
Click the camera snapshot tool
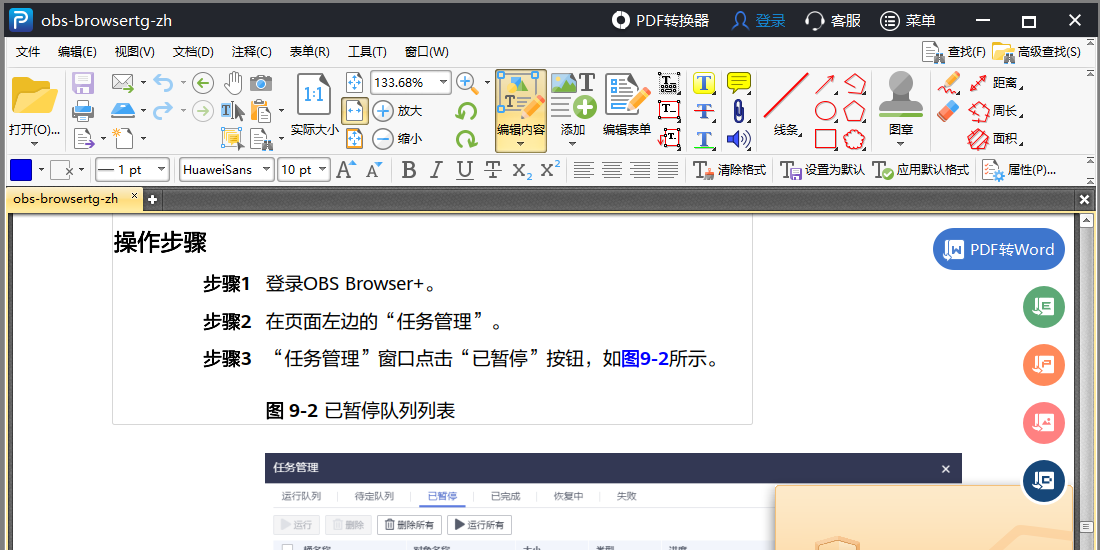(x=261, y=83)
